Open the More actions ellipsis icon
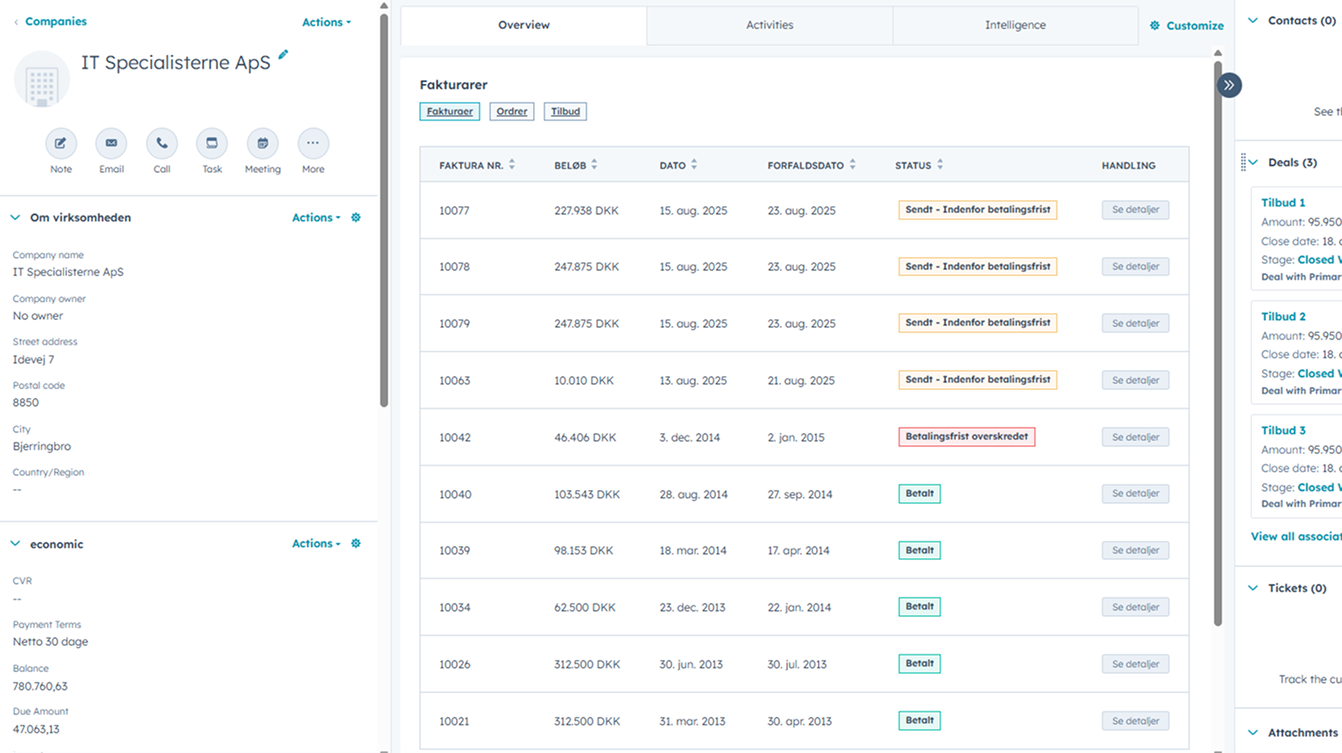1342x753 pixels. 313,144
